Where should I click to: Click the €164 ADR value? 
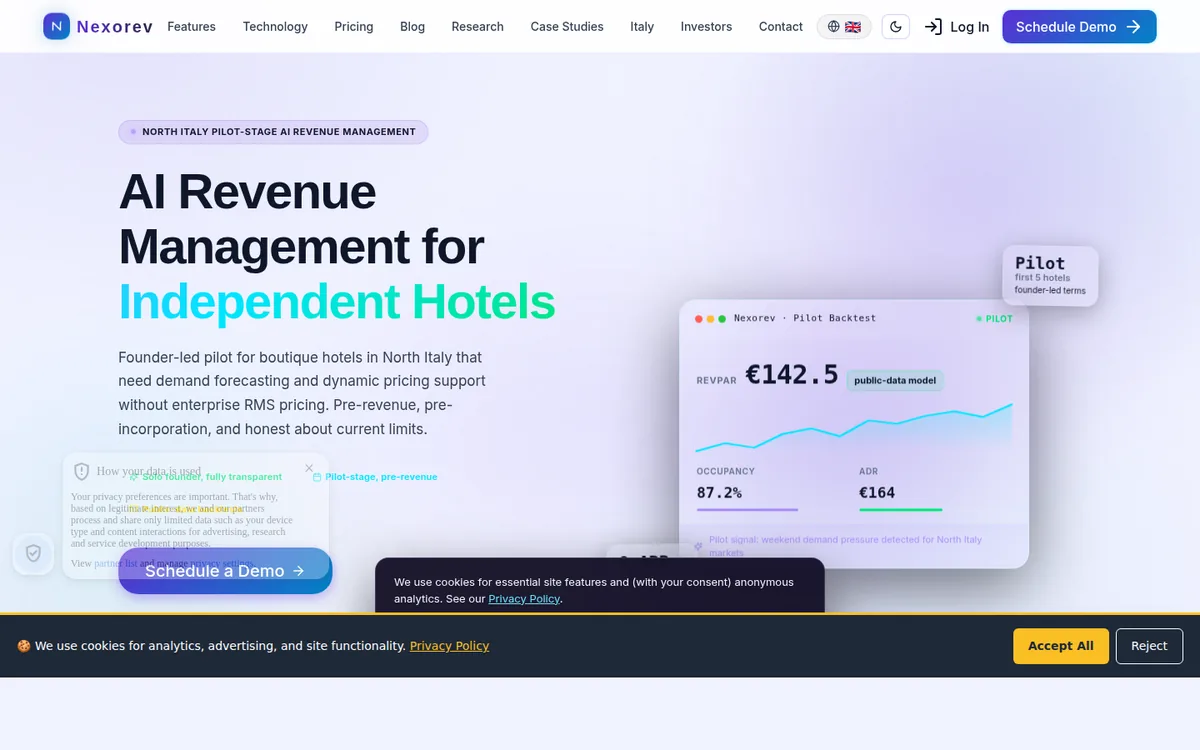[877, 493]
